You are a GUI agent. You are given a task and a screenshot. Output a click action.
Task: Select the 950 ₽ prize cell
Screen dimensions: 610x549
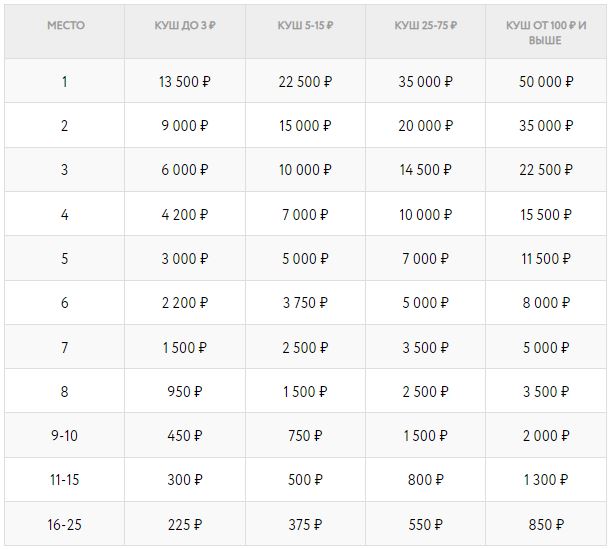pyautogui.click(x=184, y=391)
